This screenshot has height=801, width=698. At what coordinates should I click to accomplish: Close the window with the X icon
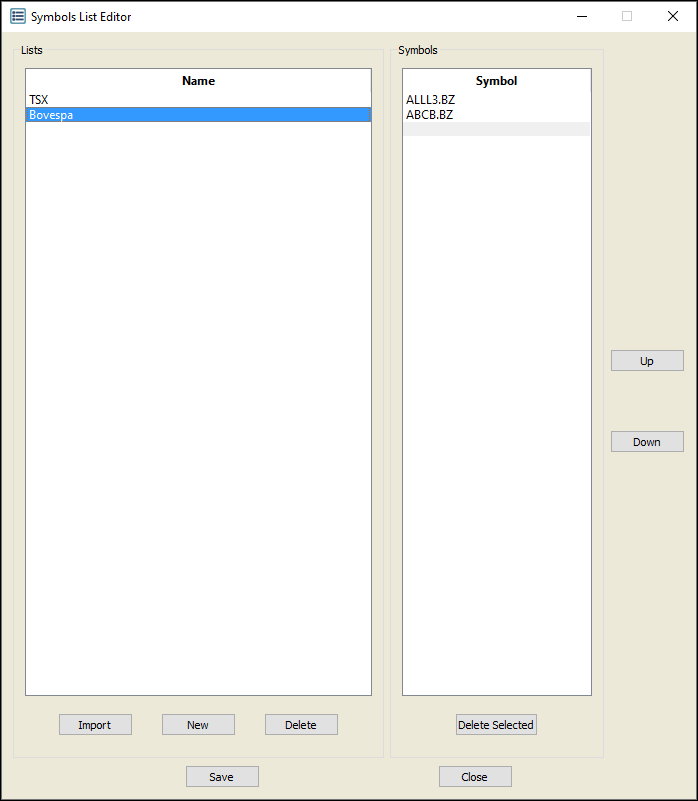point(673,16)
